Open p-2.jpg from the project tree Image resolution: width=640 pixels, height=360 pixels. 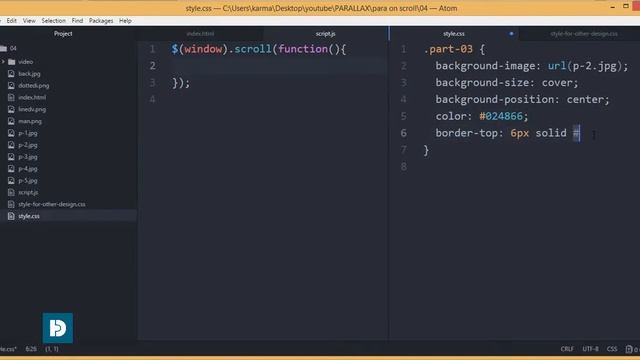[28, 144]
